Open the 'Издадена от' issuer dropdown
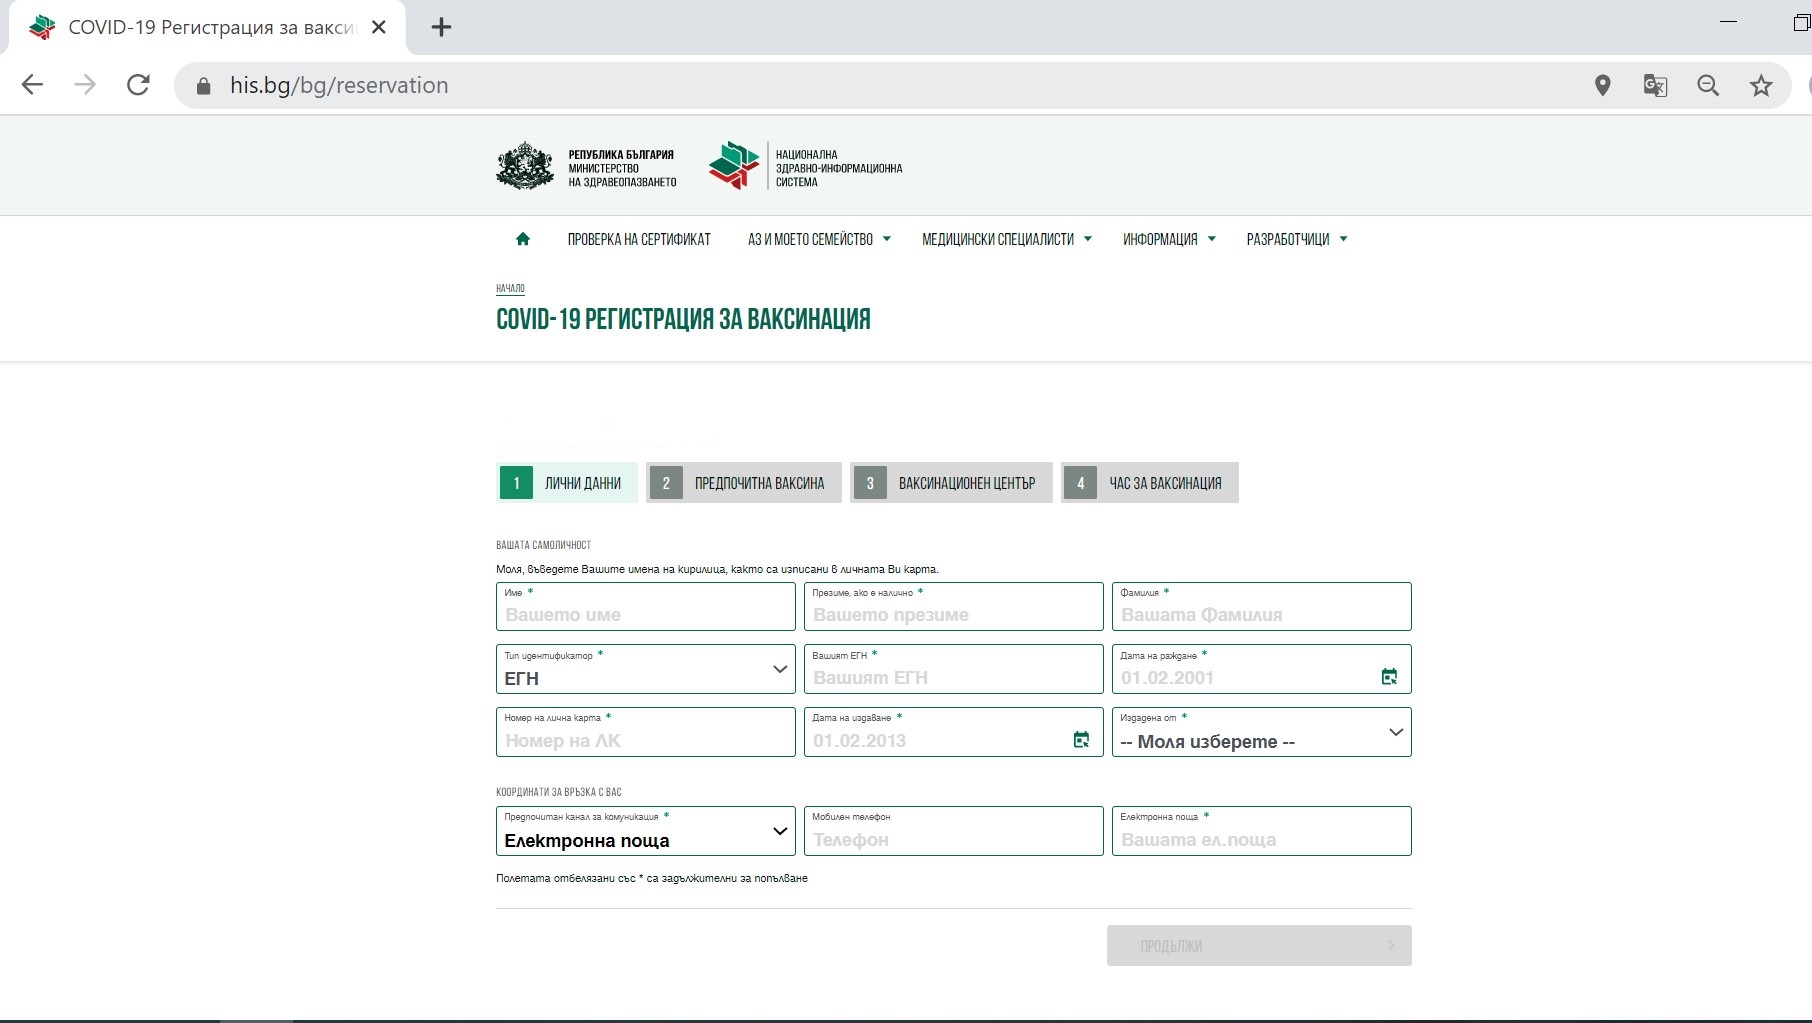 (x=1261, y=732)
